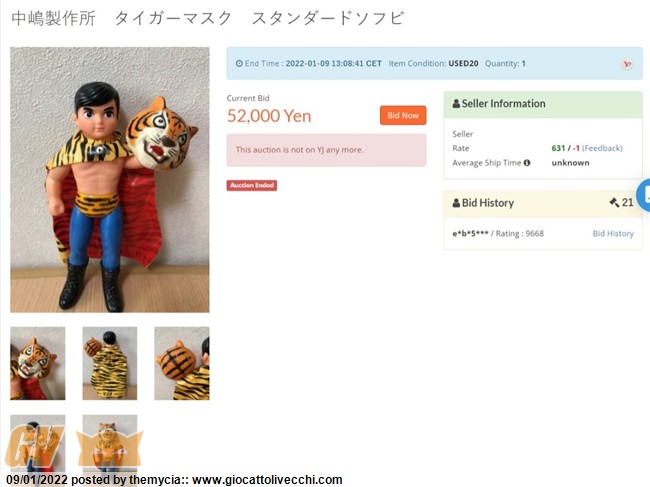Click the gavel bid count icon
Viewport: 650px width, 487px height.
[x=614, y=203]
